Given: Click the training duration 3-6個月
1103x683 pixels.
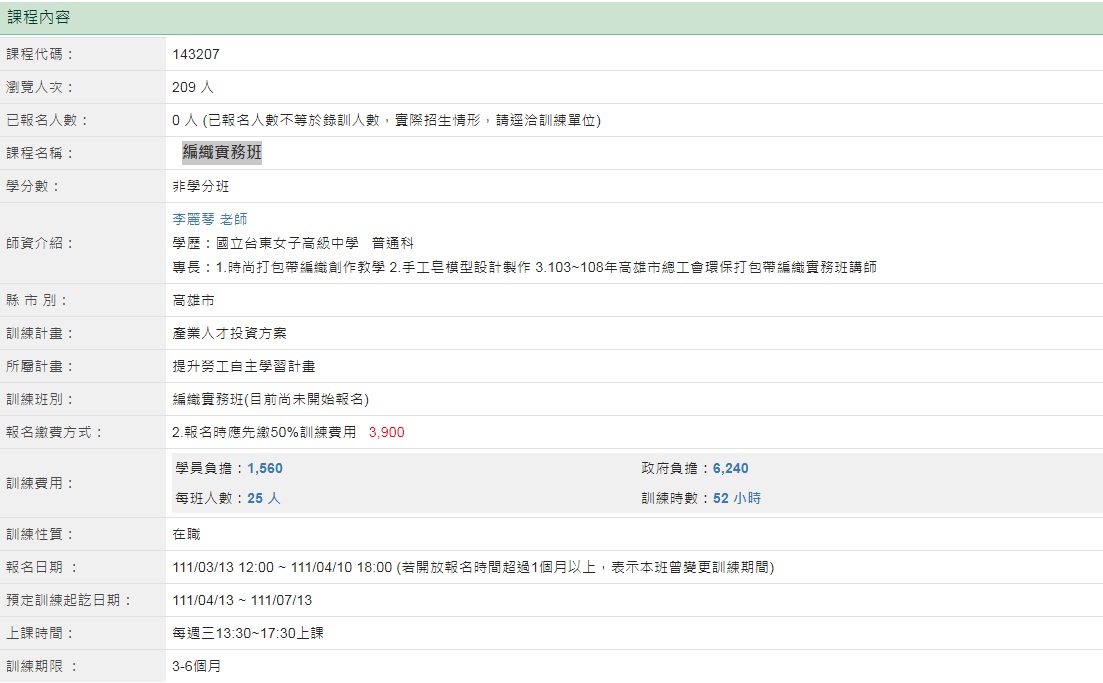Looking at the screenshot, I should [x=196, y=666].
